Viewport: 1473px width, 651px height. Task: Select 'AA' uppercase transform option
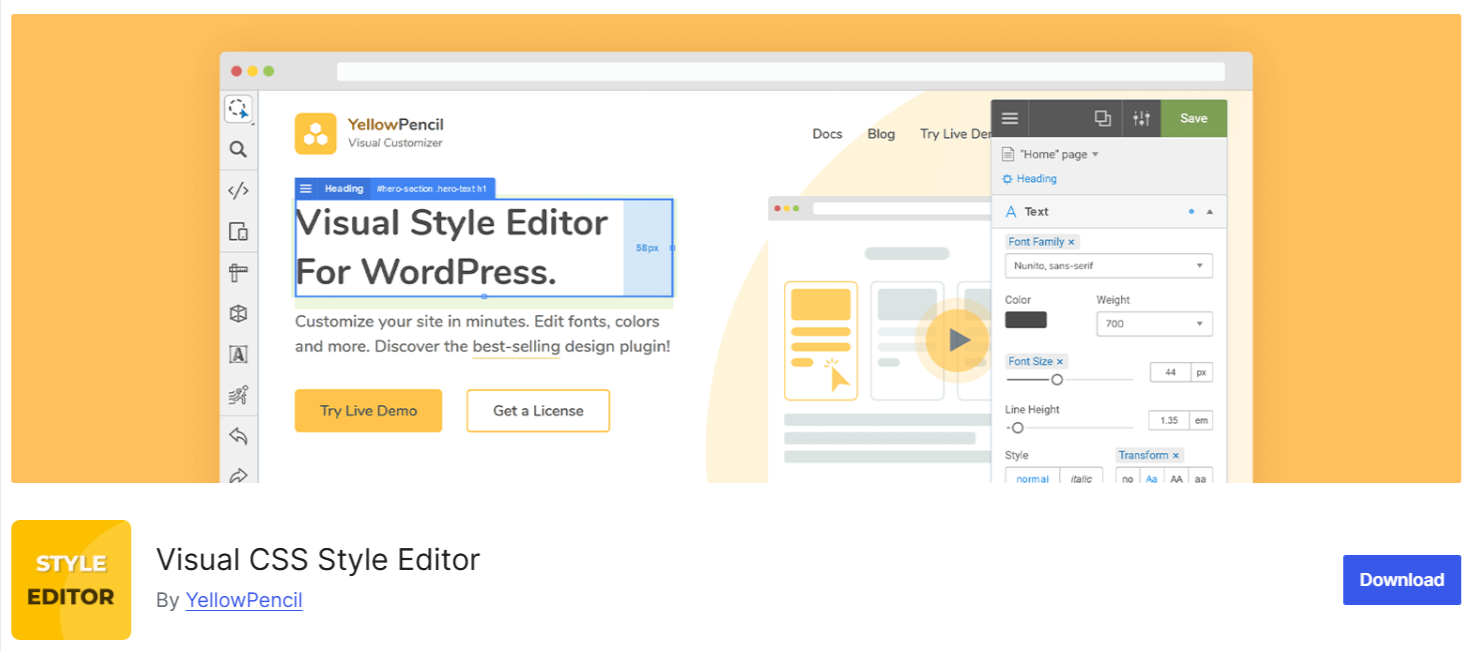point(1177,476)
